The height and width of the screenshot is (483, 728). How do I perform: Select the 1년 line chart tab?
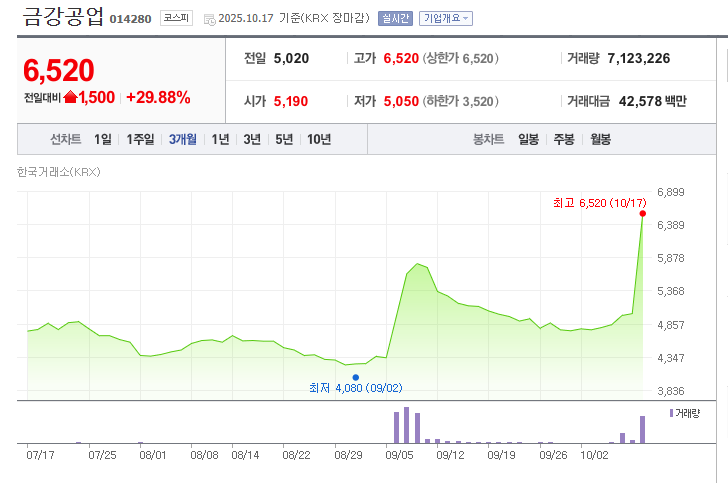(221, 139)
